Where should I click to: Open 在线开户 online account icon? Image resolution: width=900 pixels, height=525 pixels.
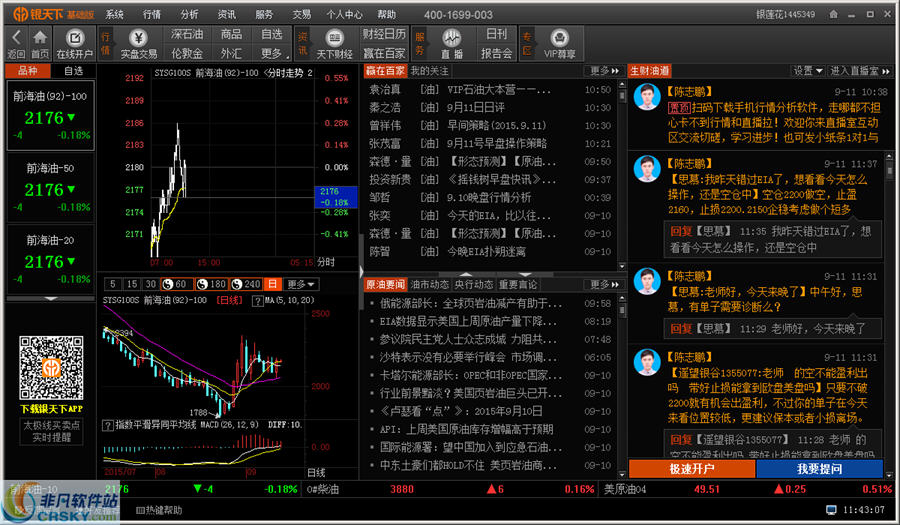(x=75, y=38)
